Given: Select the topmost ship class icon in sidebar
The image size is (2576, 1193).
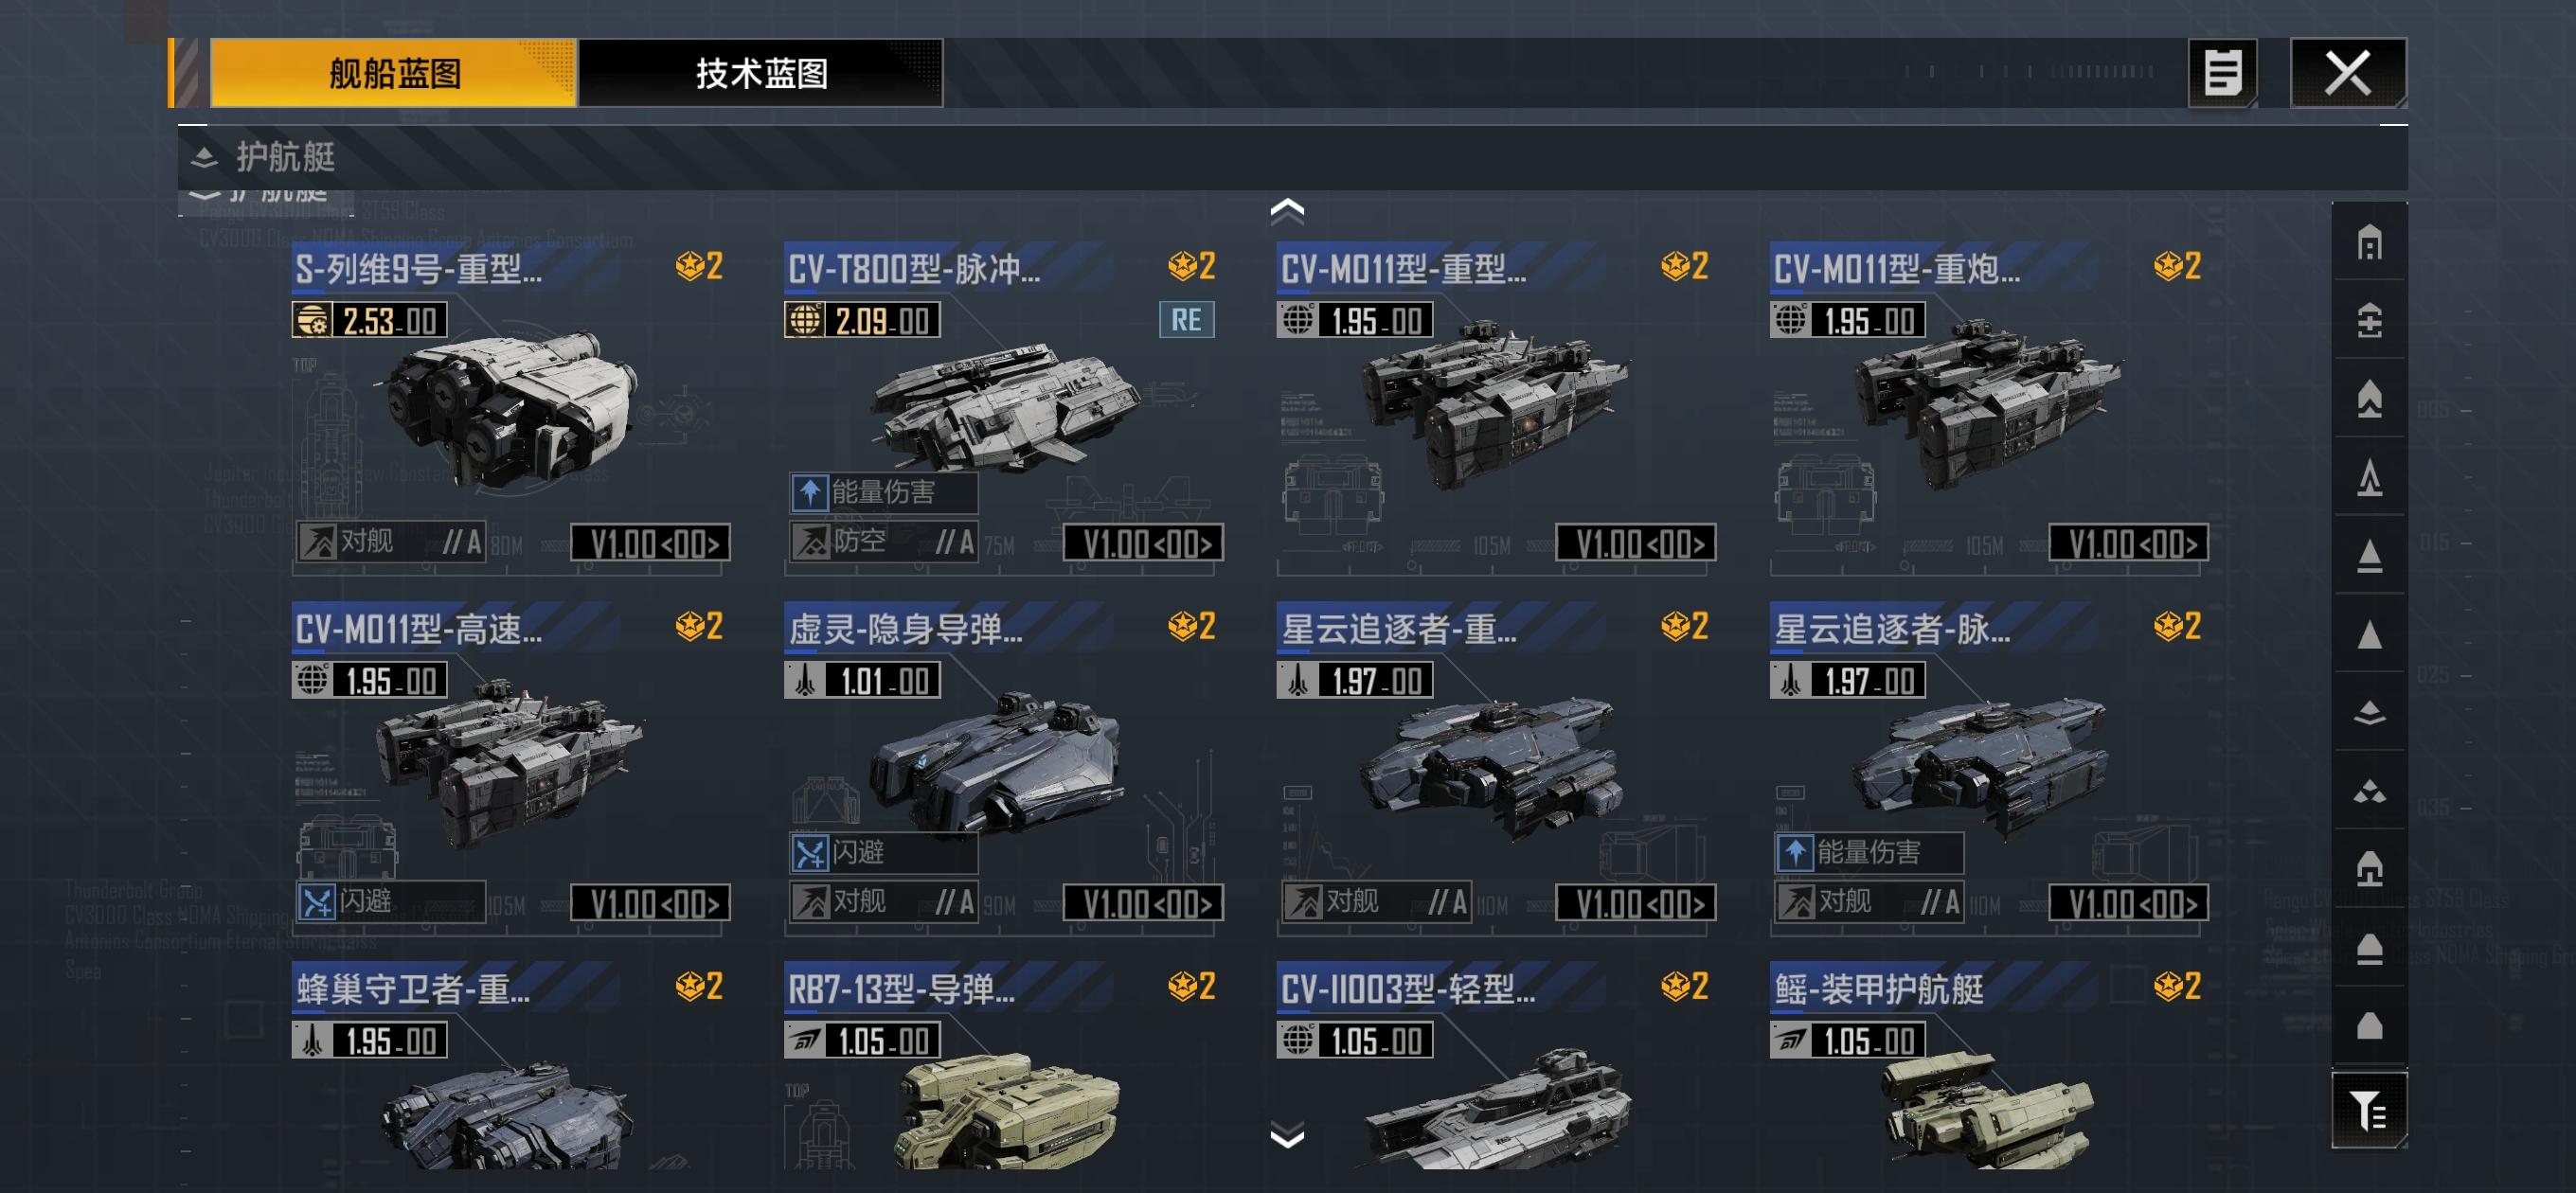Looking at the screenshot, I should coord(2369,242).
